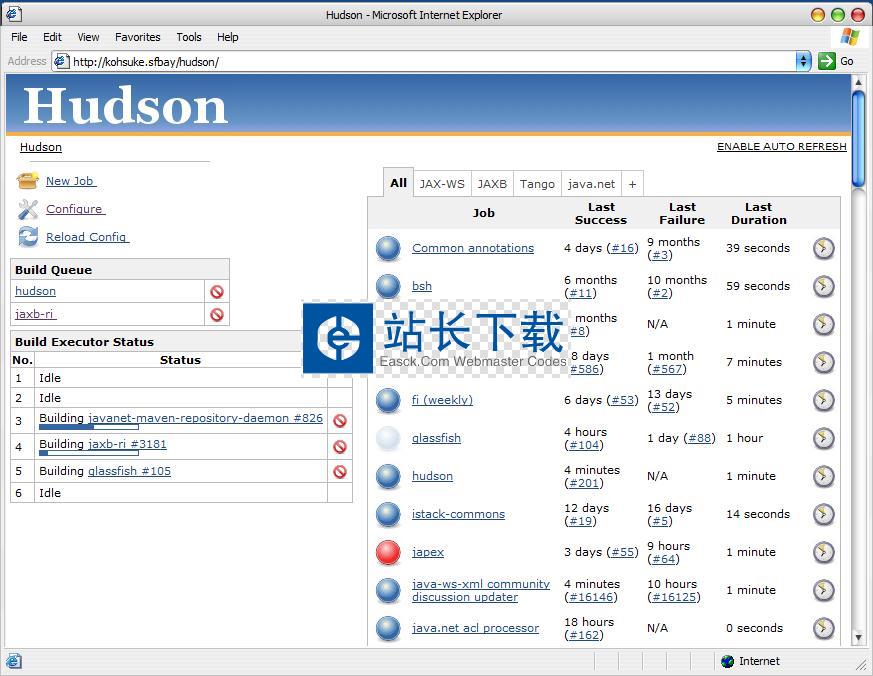The height and width of the screenshot is (676, 873).
Task: Click the jaxb-ri #3181 build progress bar
Action: (x=88, y=453)
